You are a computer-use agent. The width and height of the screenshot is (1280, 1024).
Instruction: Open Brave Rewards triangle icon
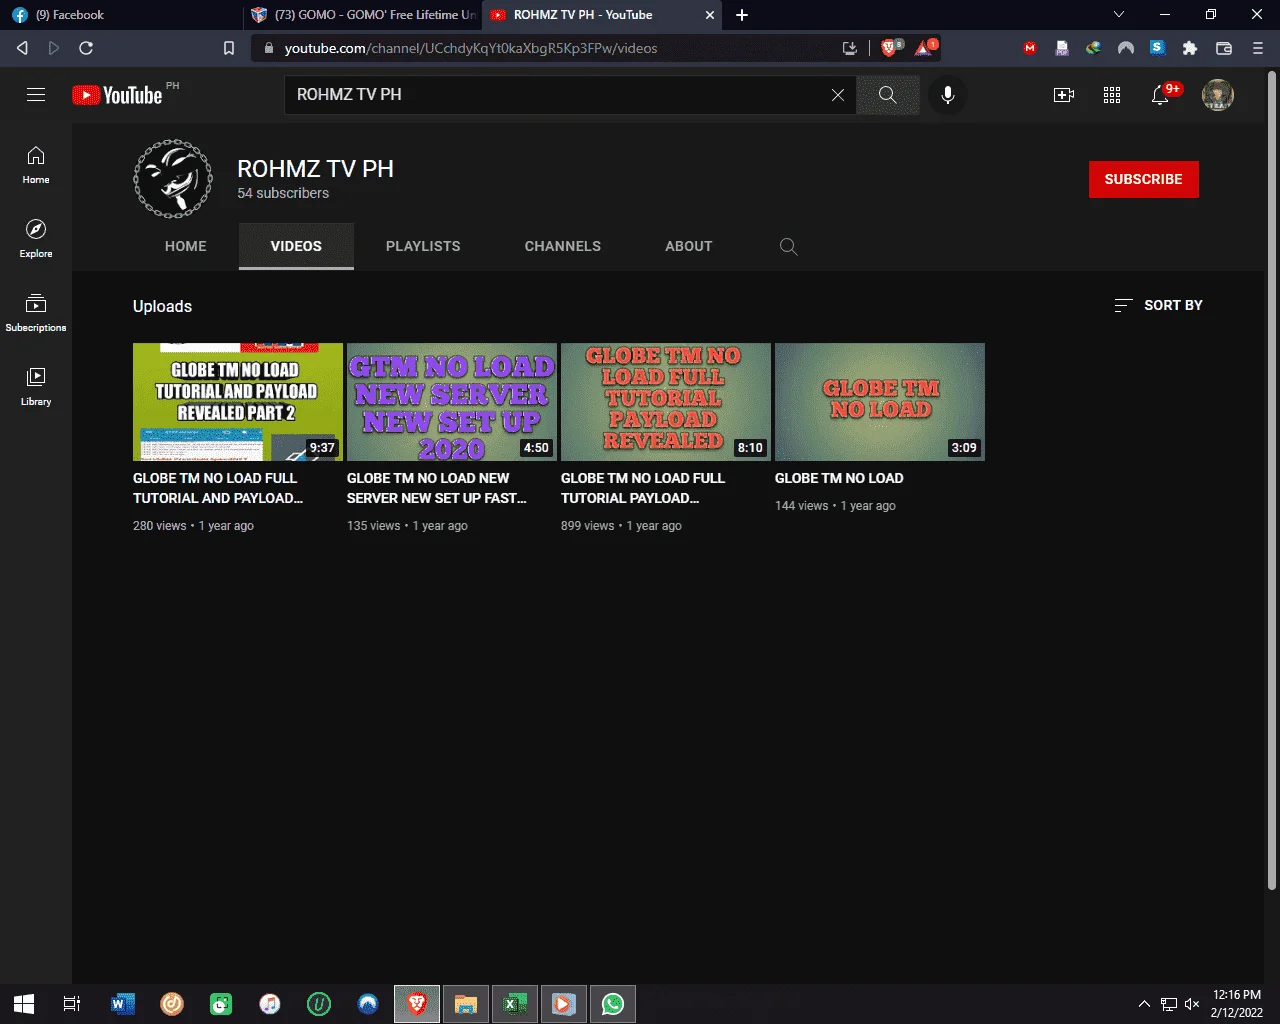925,47
